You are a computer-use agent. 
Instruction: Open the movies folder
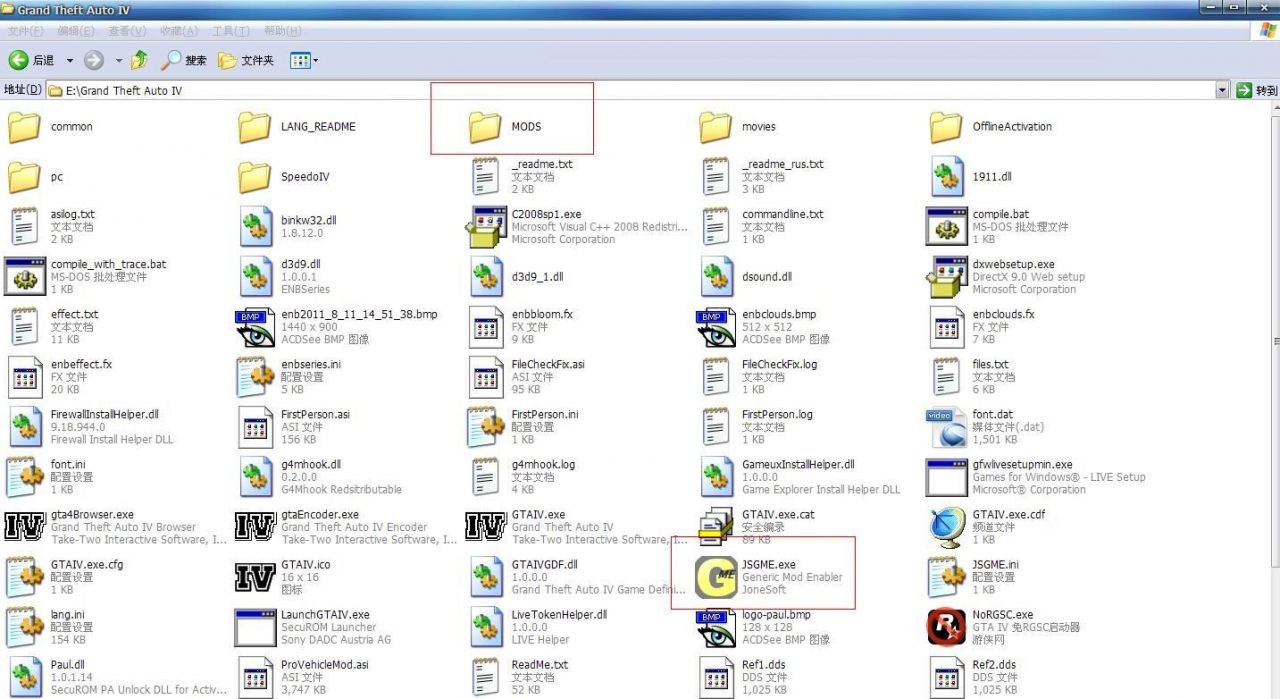(716, 127)
